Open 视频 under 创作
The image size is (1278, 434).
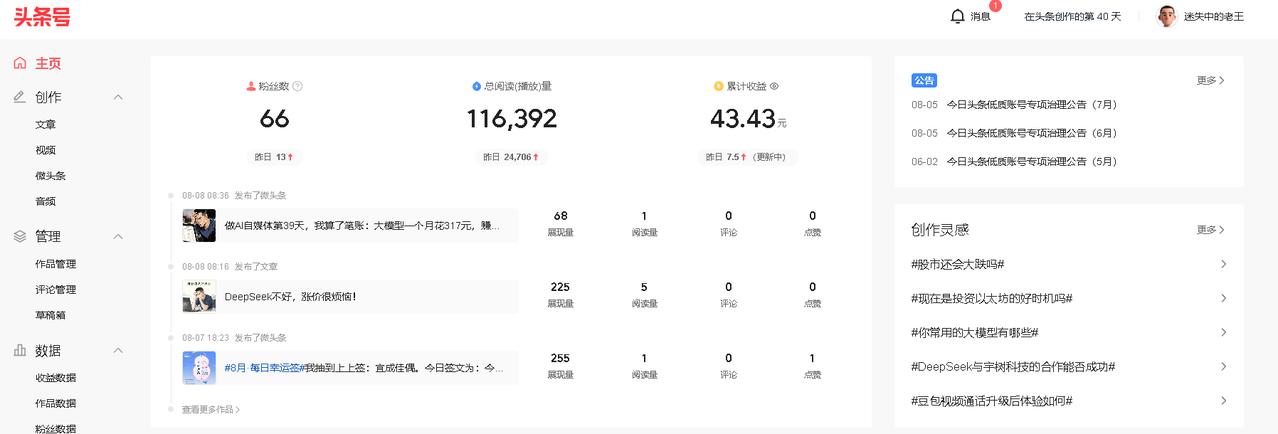click(x=45, y=150)
